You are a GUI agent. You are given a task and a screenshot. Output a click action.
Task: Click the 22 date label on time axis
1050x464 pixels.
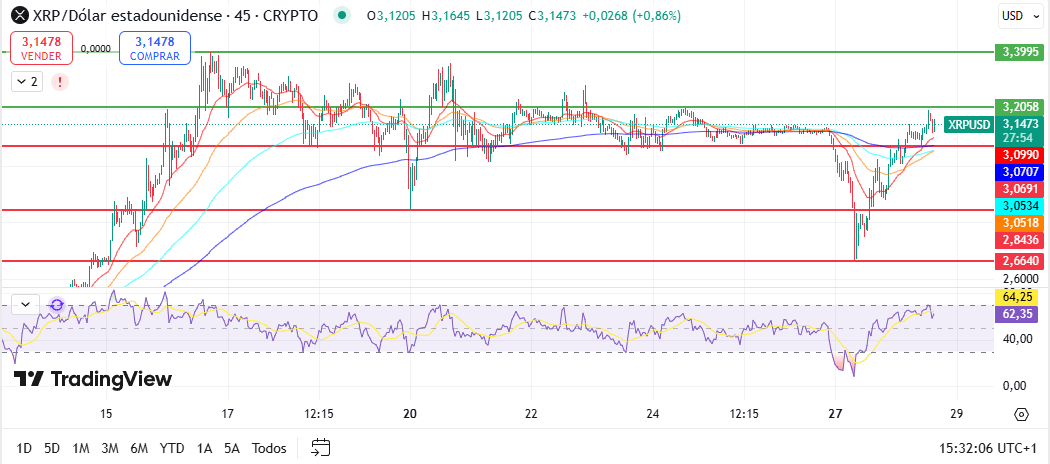(x=531, y=413)
